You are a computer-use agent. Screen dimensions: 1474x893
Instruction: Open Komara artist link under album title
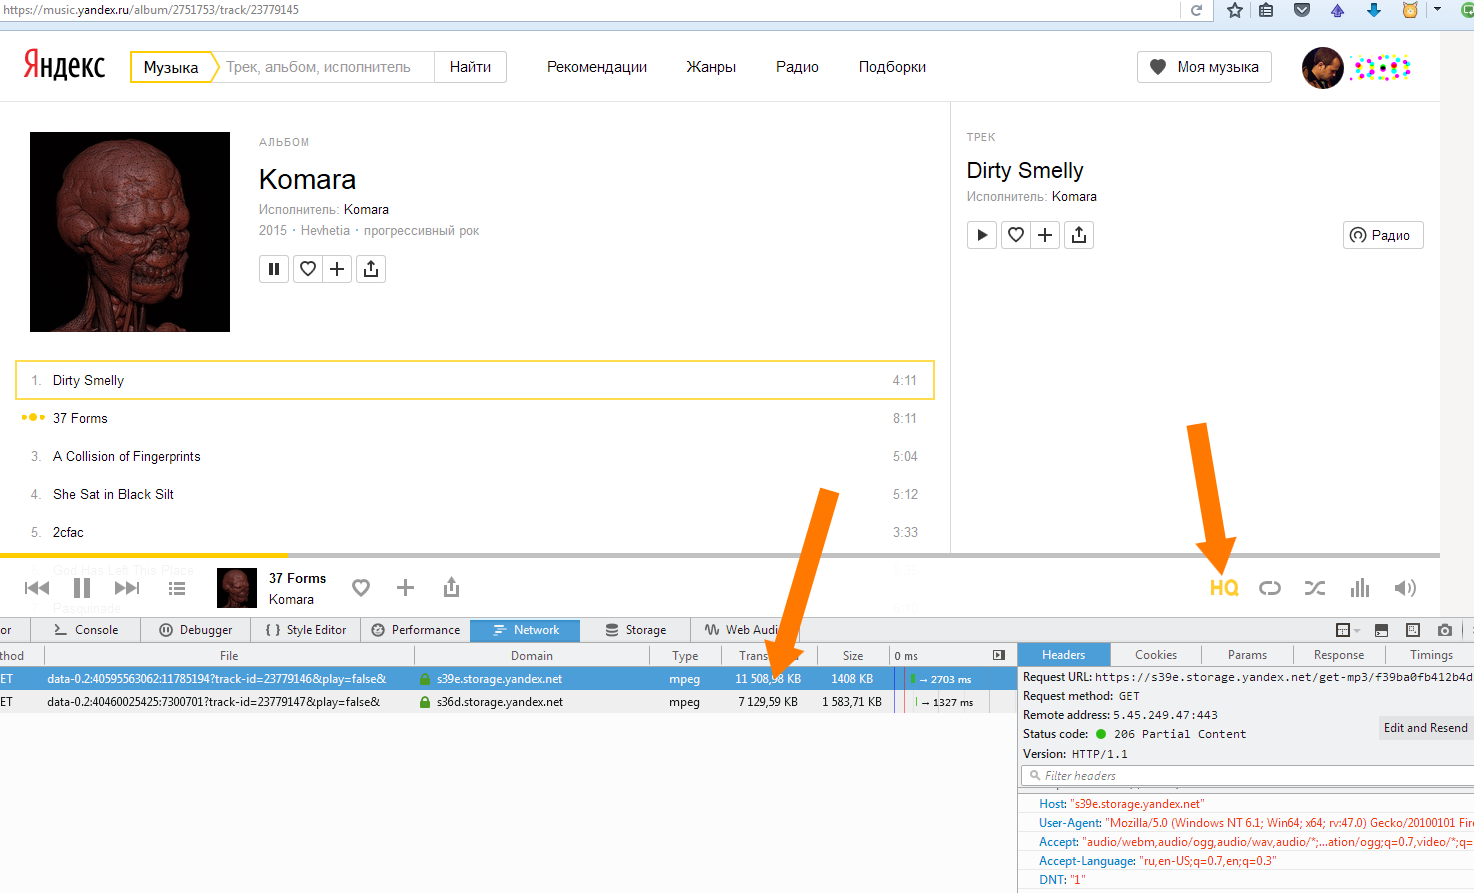pos(366,209)
